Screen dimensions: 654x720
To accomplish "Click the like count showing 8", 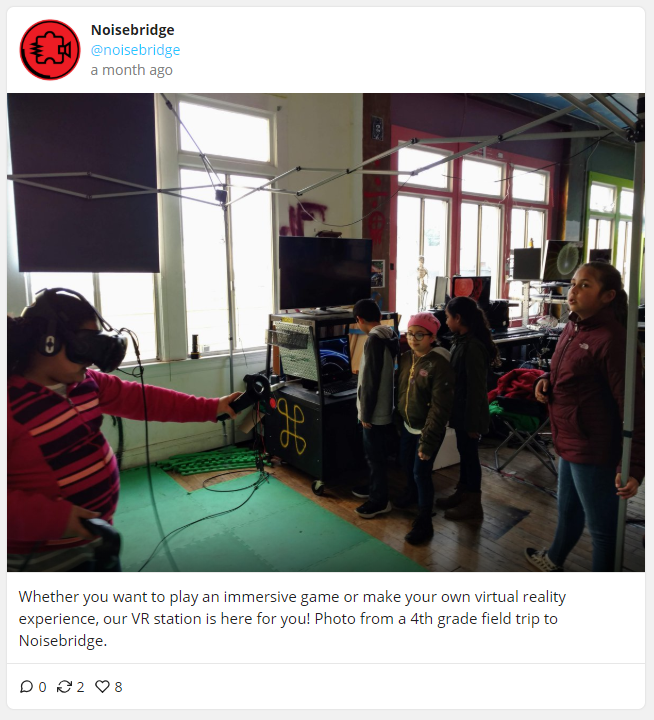I will 118,687.
